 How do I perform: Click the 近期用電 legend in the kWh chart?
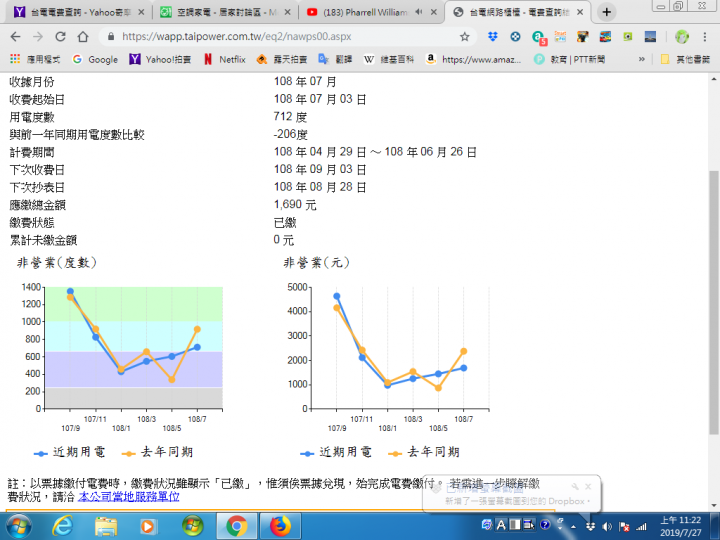click(x=70, y=452)
